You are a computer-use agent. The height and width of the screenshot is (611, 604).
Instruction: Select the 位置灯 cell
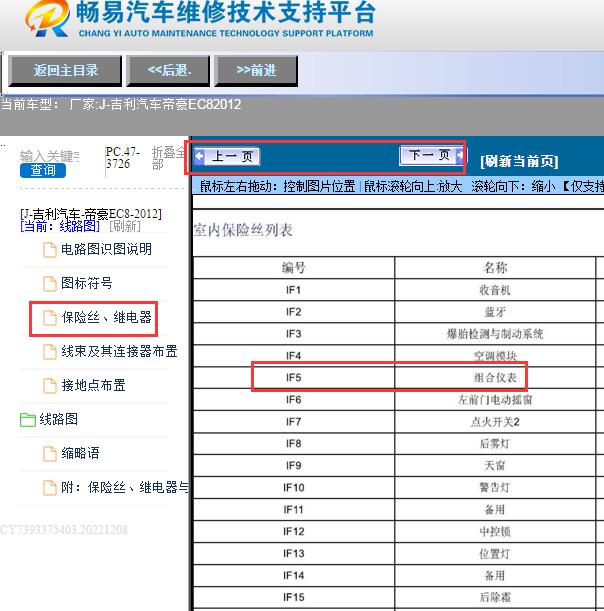pyautogui.click(x=495, y=553)
